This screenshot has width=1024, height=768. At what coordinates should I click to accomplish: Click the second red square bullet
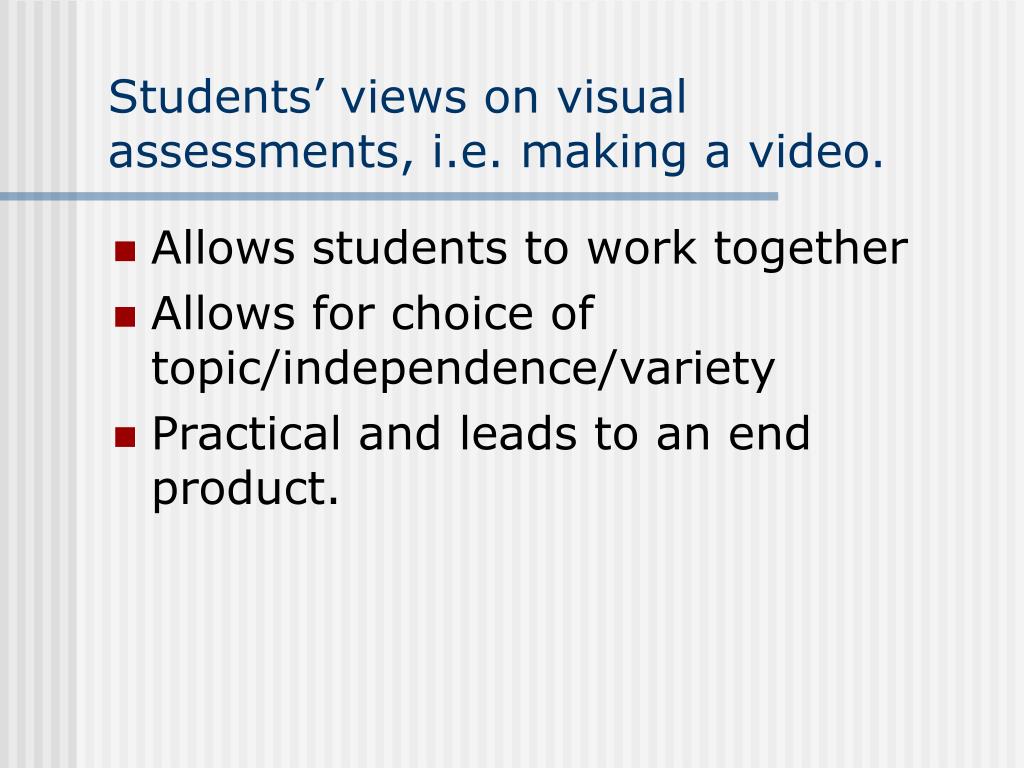click(x=125, y=317)
